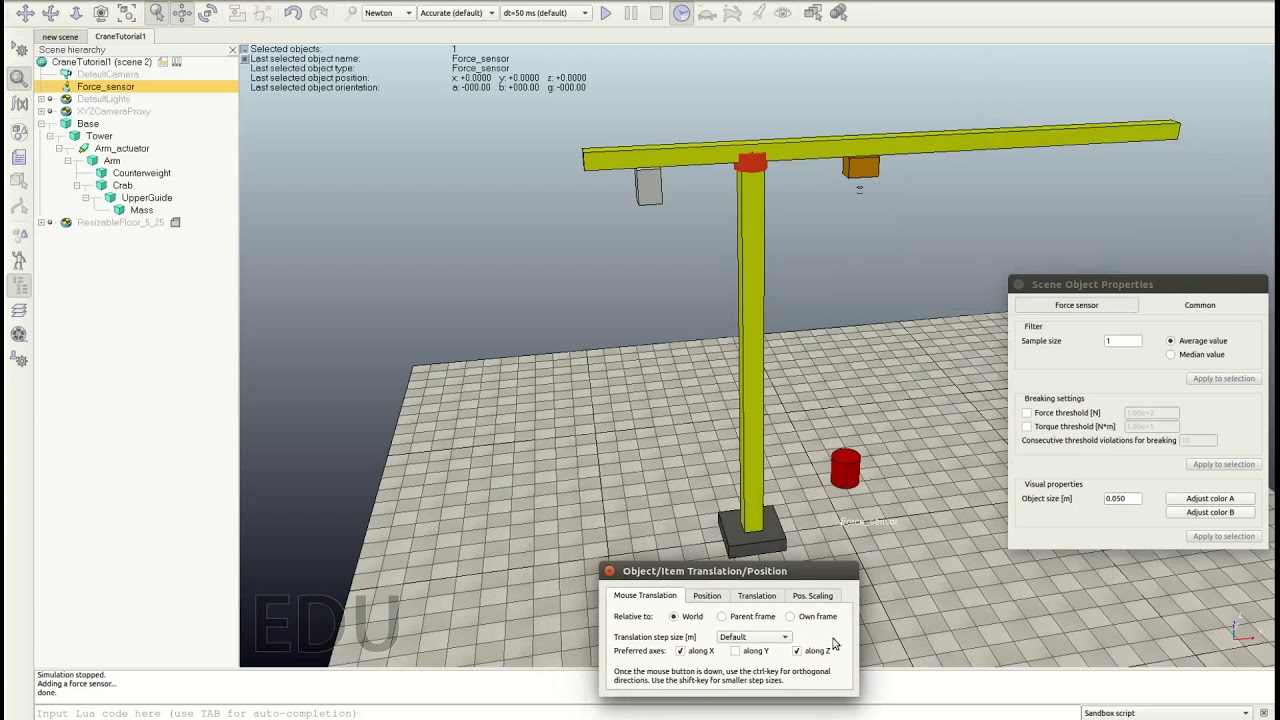Open the 'Sandbox script' dropdown
This screenshot has height=720, width=1280.
coord(1166,713)
